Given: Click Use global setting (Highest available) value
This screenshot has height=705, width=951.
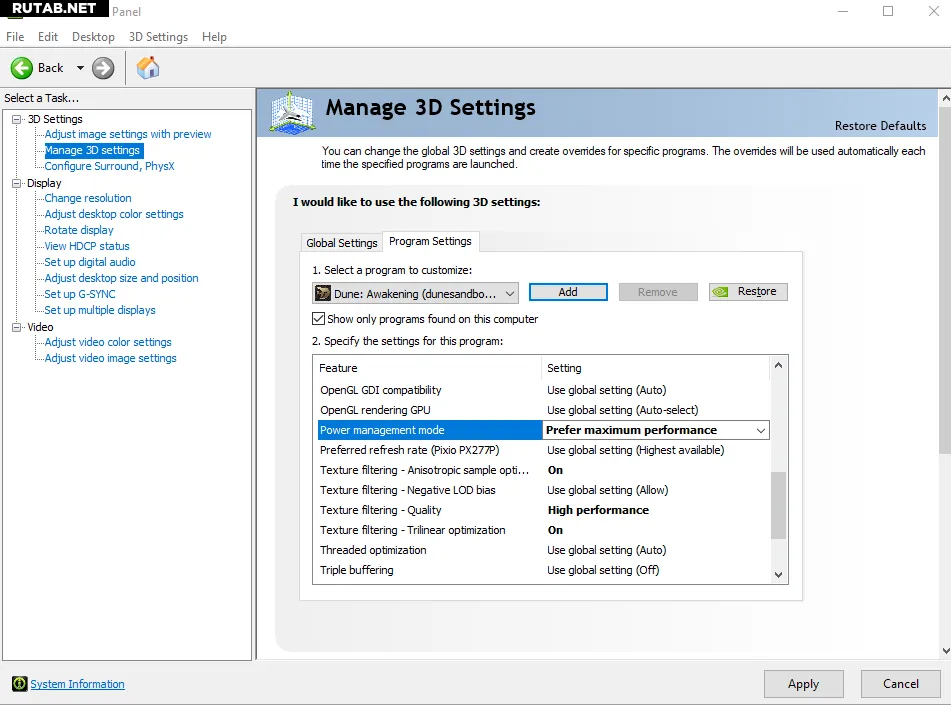Looking at the screenshot, I should pos(636,450).
